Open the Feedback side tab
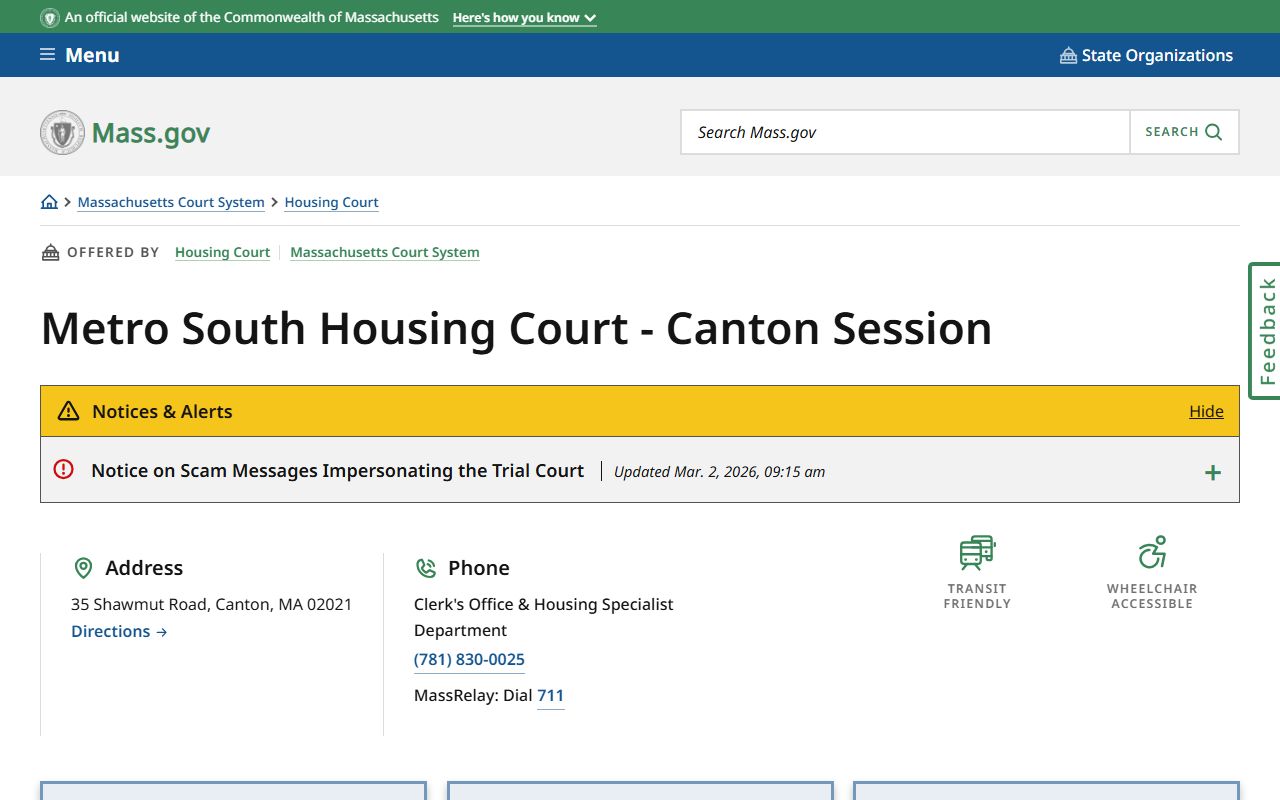This screenshot has height=800, width=1280. point(1265,331)
